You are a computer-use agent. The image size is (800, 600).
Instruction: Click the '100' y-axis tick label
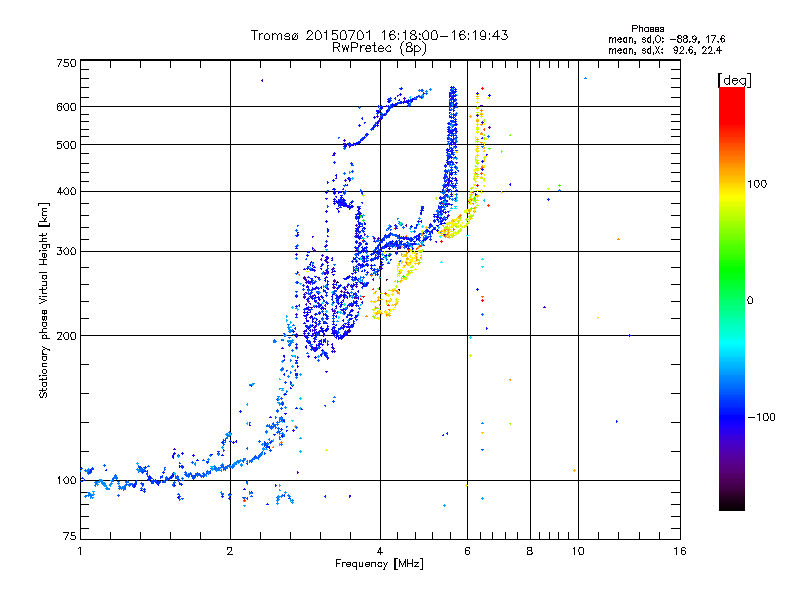coord(66,481)
